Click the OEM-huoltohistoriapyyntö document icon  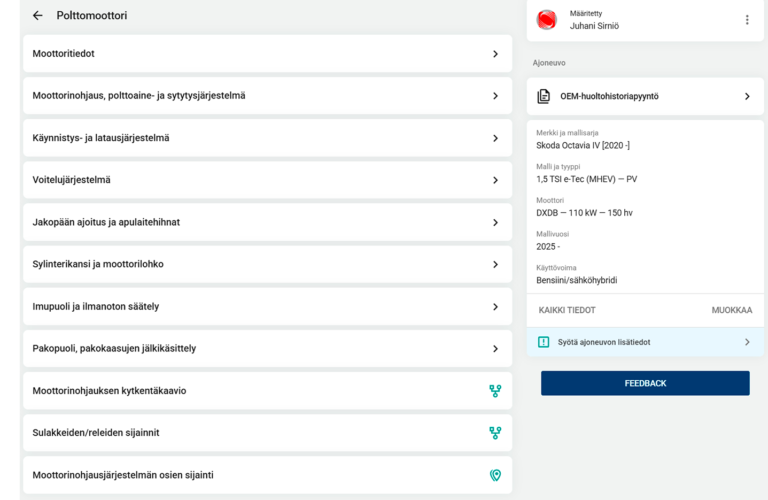(x=544, y=97)
